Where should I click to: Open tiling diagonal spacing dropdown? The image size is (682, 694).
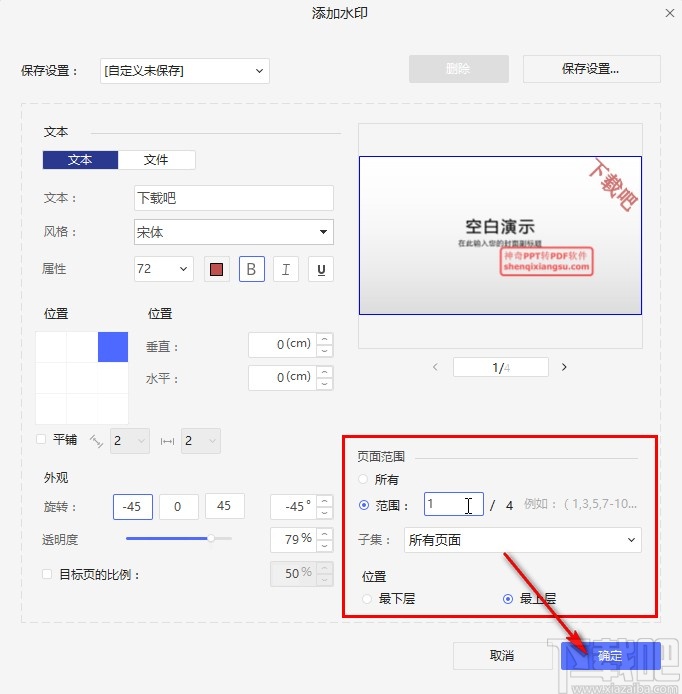click(x=130, y=441)
